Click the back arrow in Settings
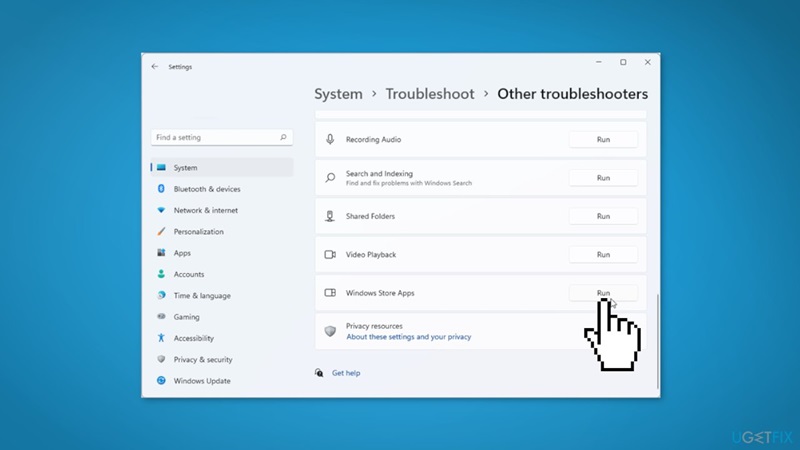 pos(155,67)
